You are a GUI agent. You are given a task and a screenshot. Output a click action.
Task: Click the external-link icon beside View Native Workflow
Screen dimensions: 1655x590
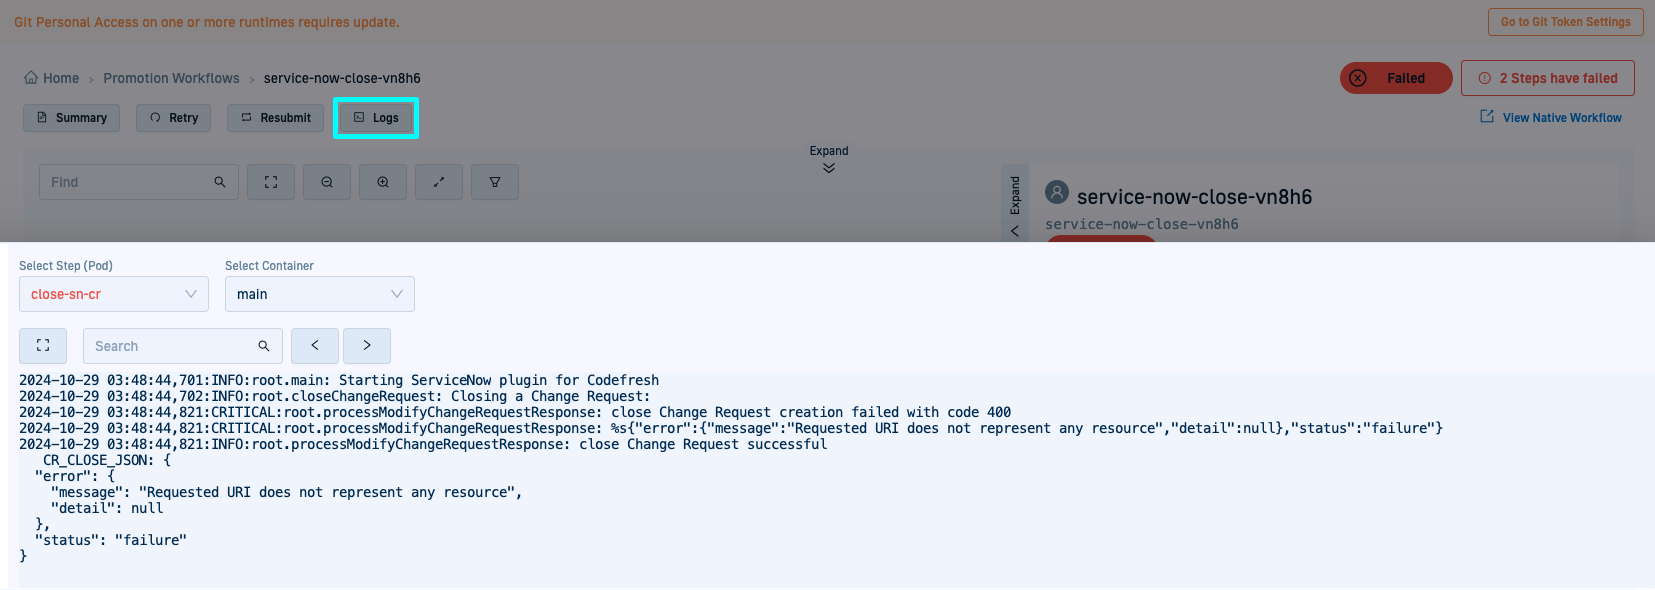point(1487,116)
